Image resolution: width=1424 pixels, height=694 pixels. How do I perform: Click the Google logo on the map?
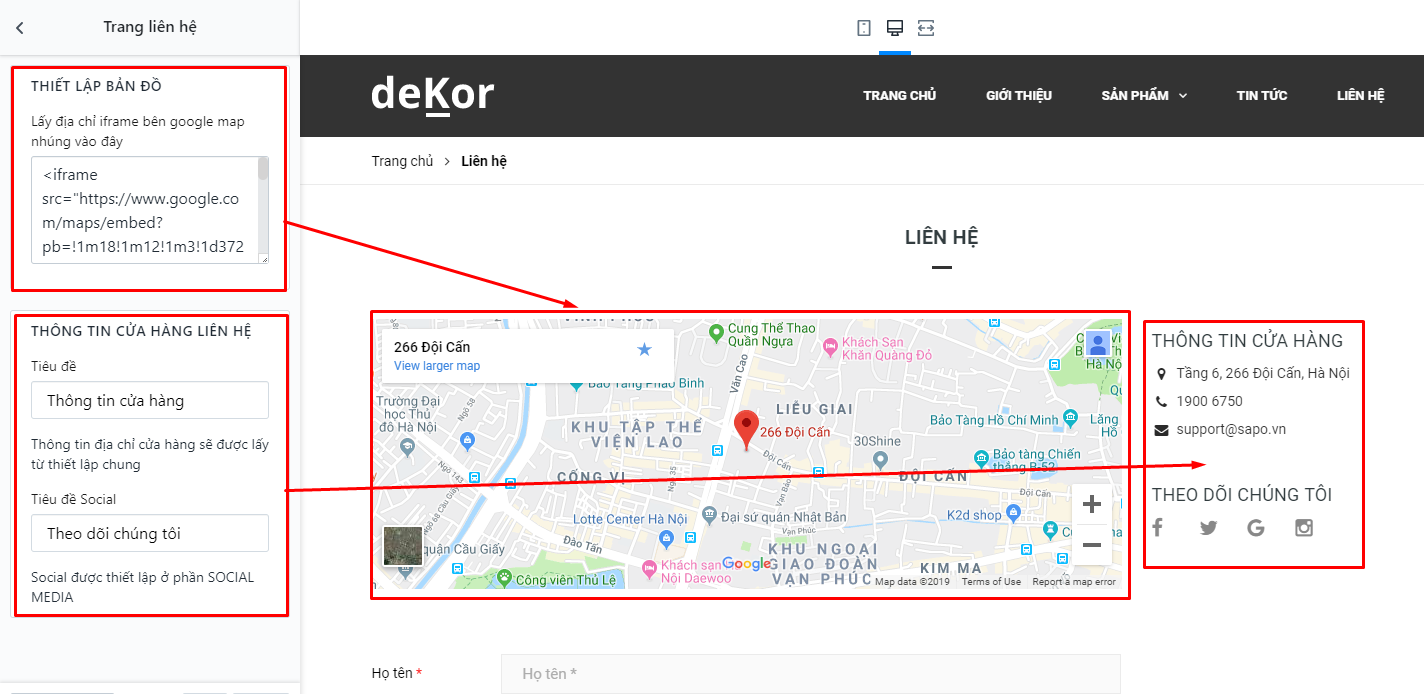(747, 564)
